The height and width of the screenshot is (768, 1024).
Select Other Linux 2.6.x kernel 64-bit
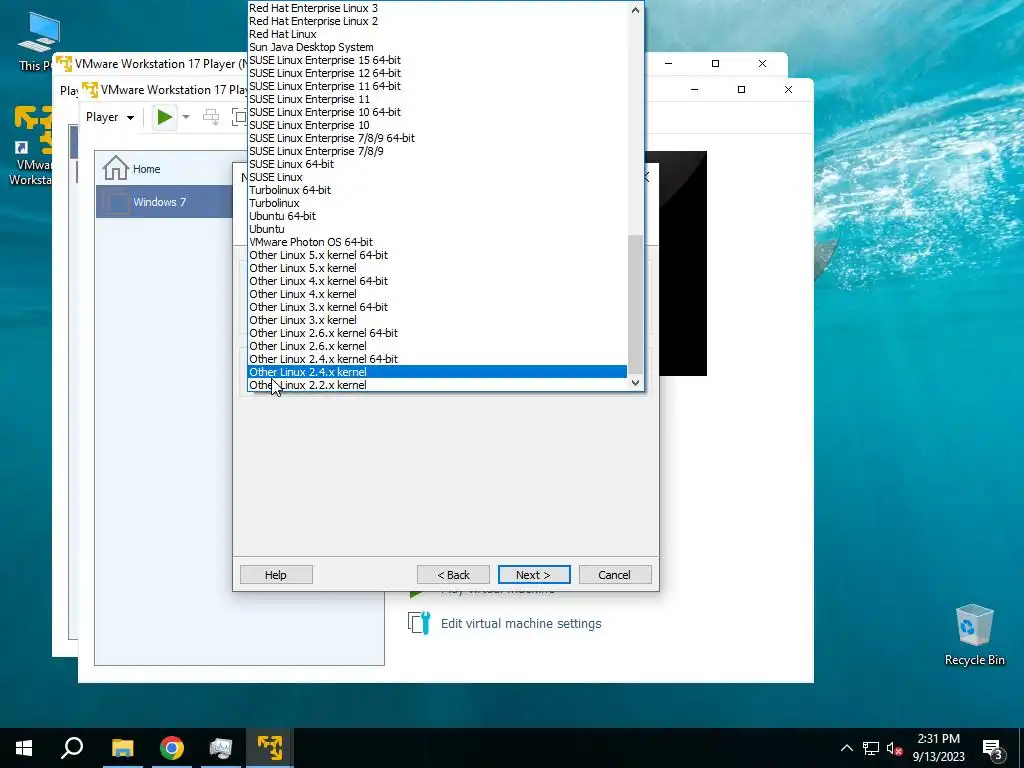(x=438, y=333)
